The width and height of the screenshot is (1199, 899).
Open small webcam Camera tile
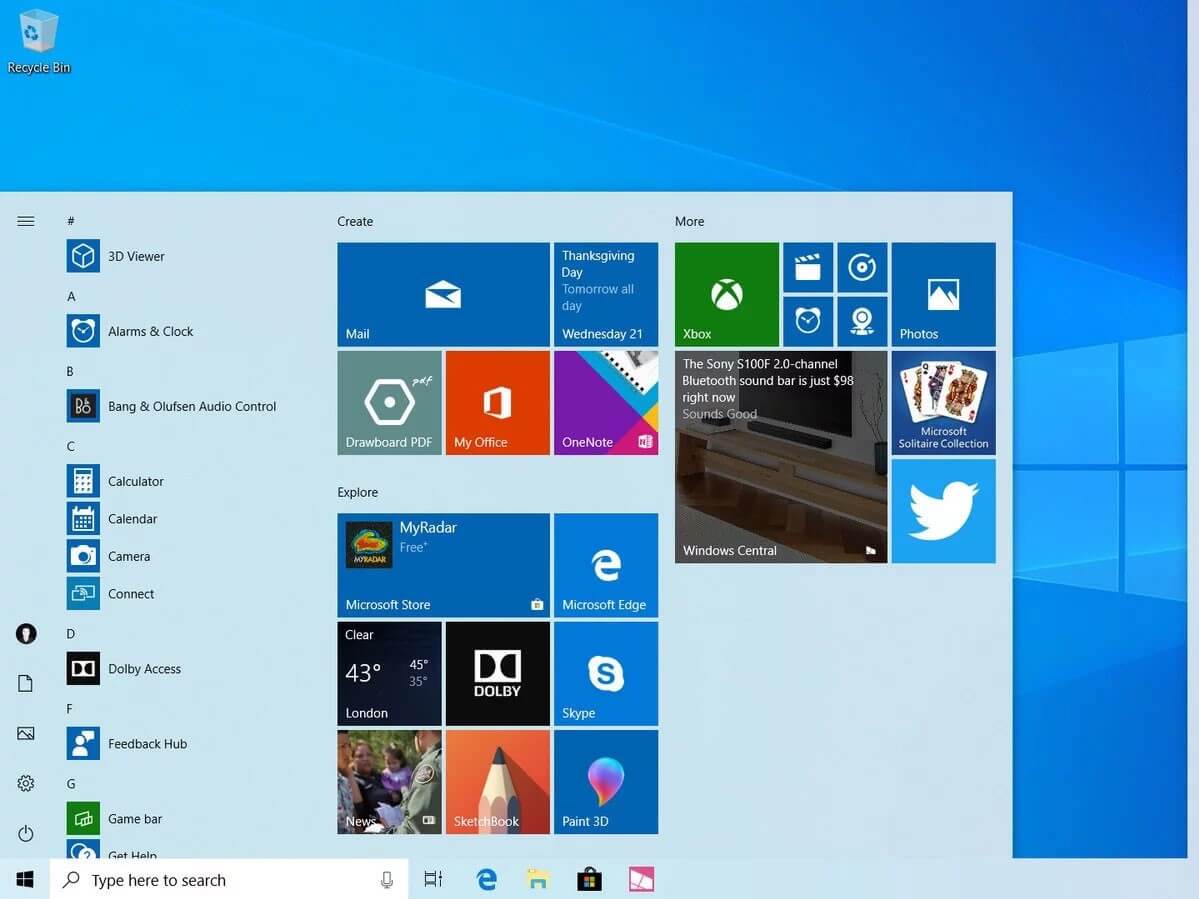[862, 321]
